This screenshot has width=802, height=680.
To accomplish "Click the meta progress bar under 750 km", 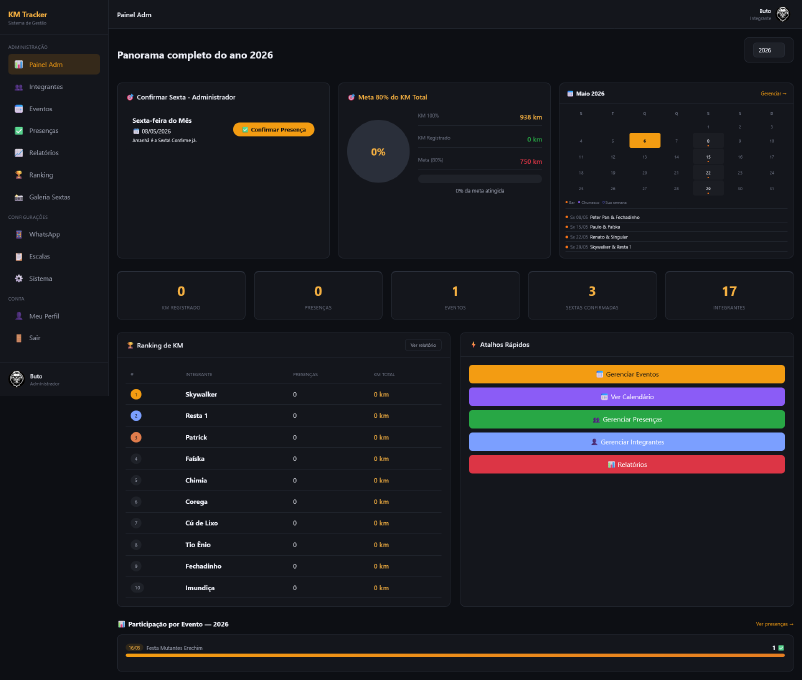I will pos(480,179).
